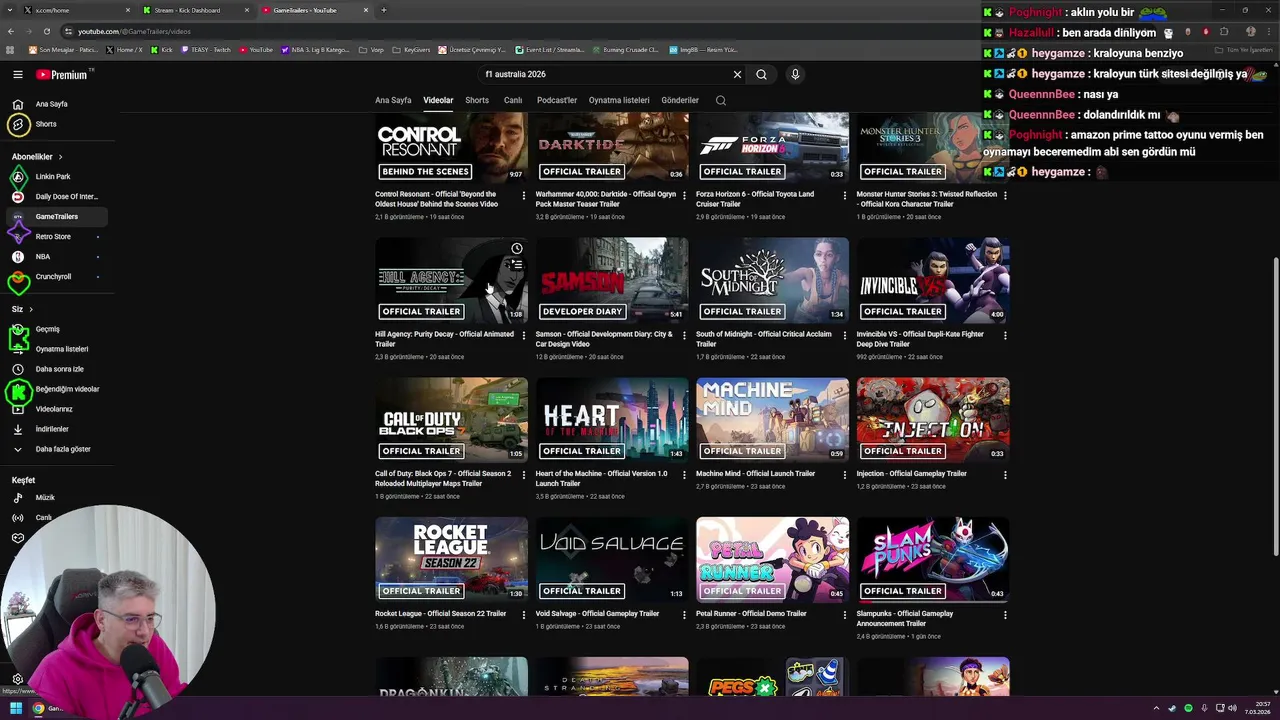Clear the search box with X icon
The height and width of the screenshot is (720, 1280).
click(737, 74)
